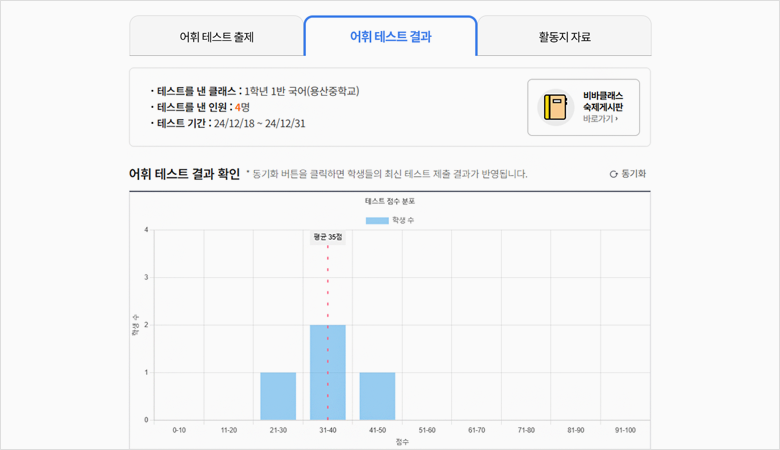780x450 pixels.
Task: Click the 점수 x-axis title
Action: (402, 442)
